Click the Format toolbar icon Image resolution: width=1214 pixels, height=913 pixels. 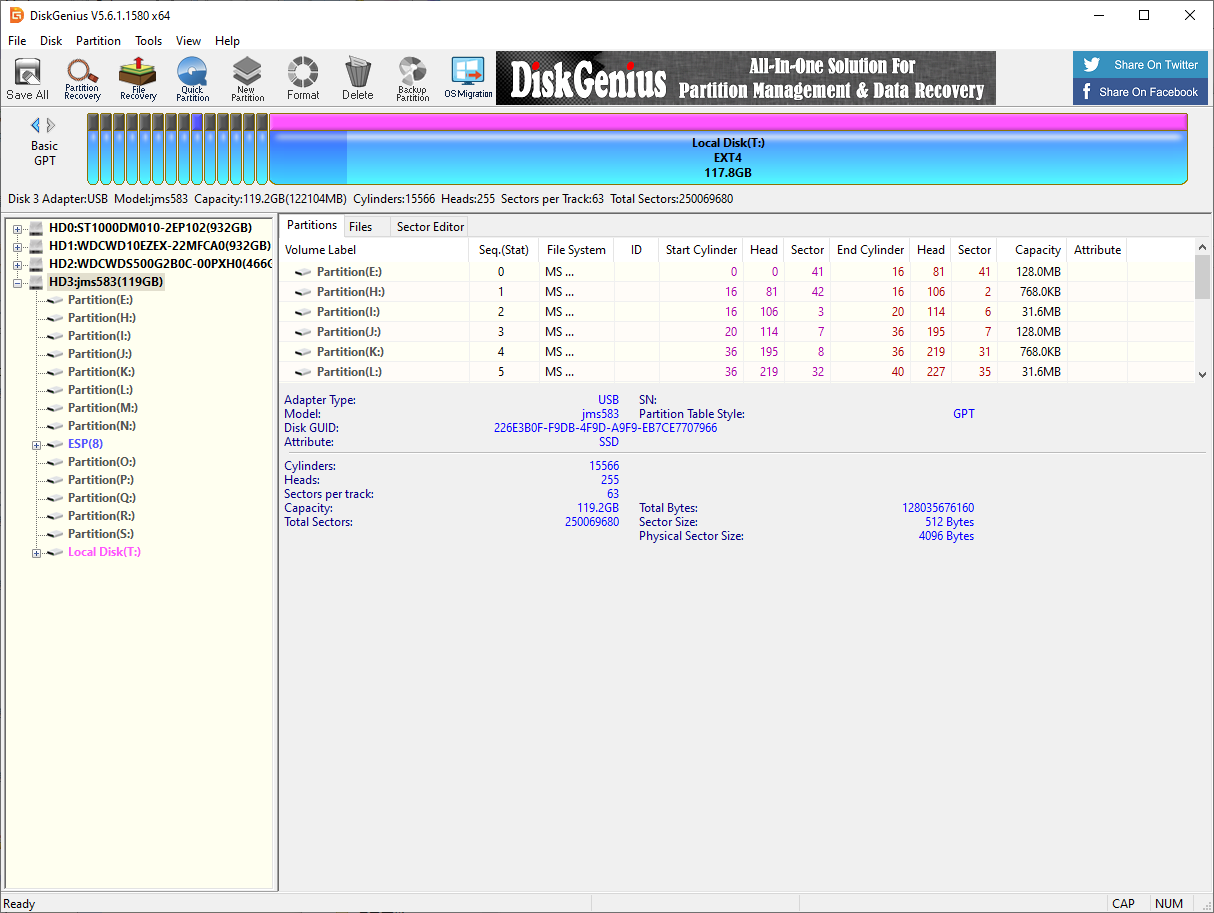click(x=303, y=78)
